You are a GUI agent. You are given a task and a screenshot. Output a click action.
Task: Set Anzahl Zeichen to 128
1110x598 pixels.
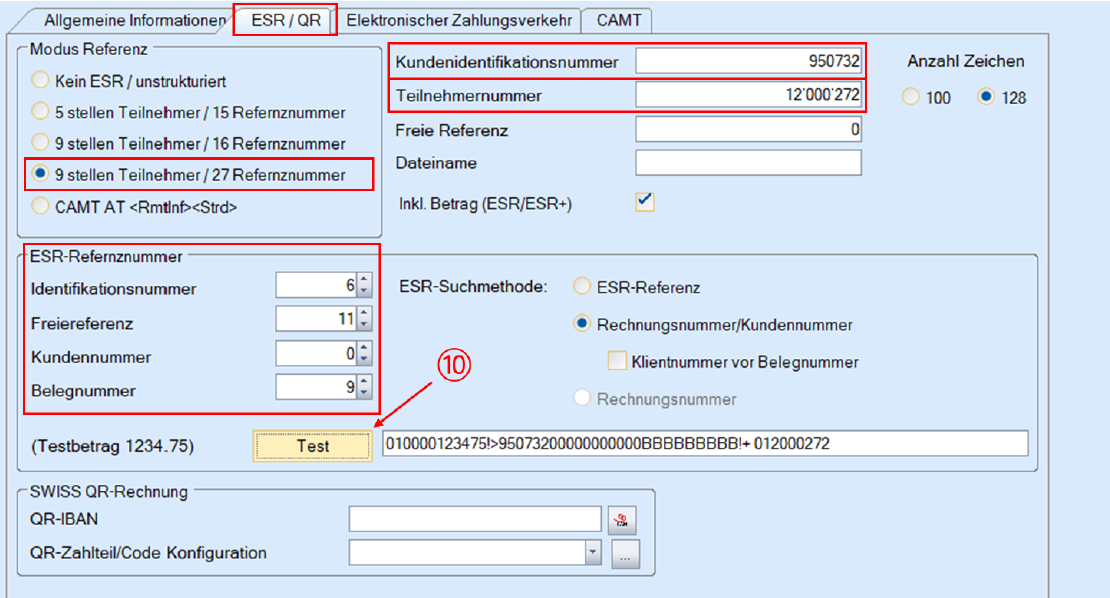coord(1002,98)
